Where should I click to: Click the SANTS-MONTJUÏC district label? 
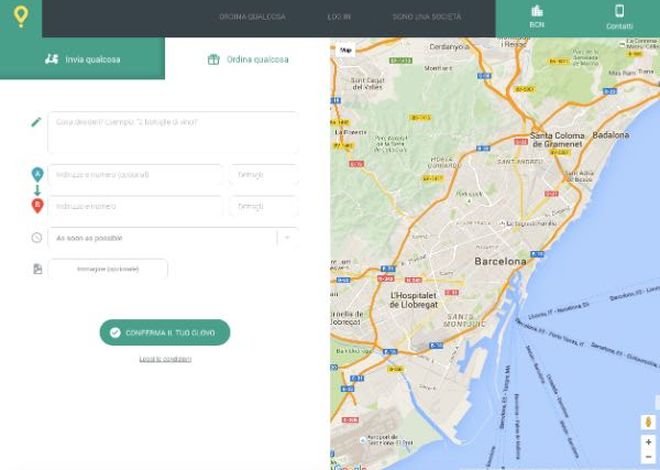click(x=464, y=320)
